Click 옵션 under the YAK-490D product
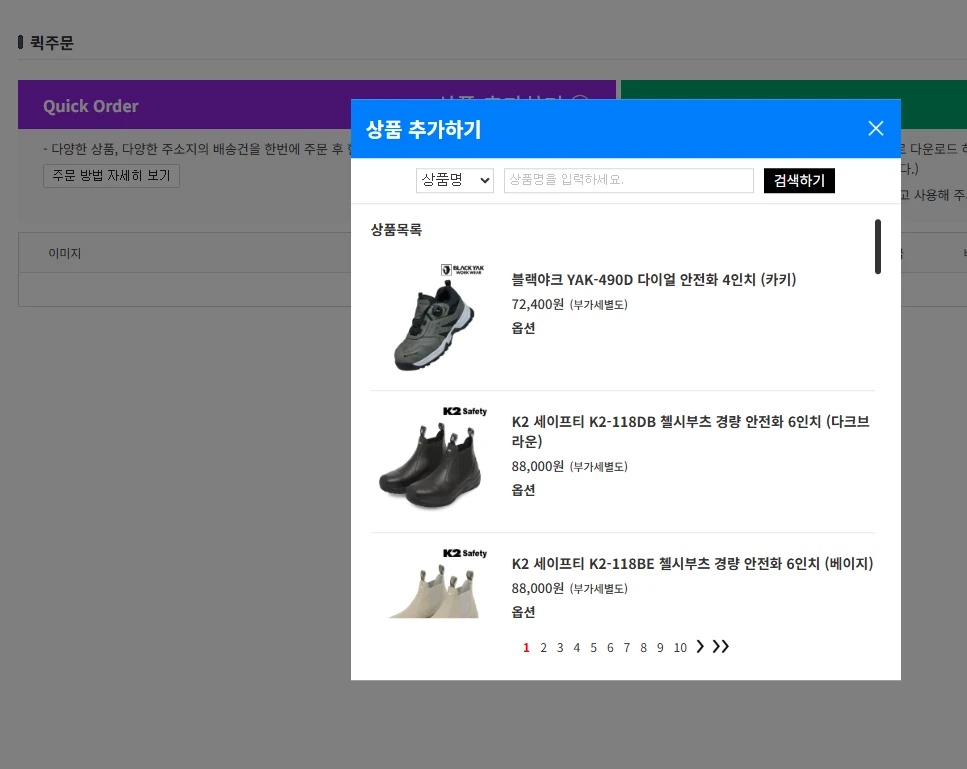The height and width of the screenshot is (769, 967). pyautogui.click(x=523, y=328)
